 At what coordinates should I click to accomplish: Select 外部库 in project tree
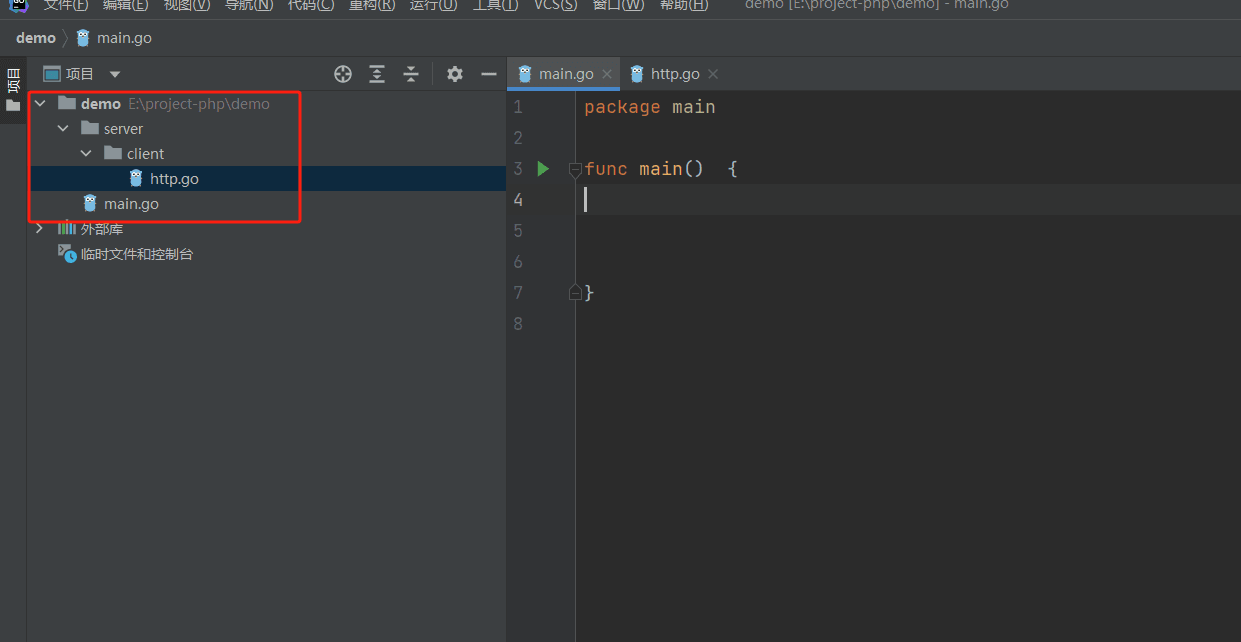pos(102,229)
